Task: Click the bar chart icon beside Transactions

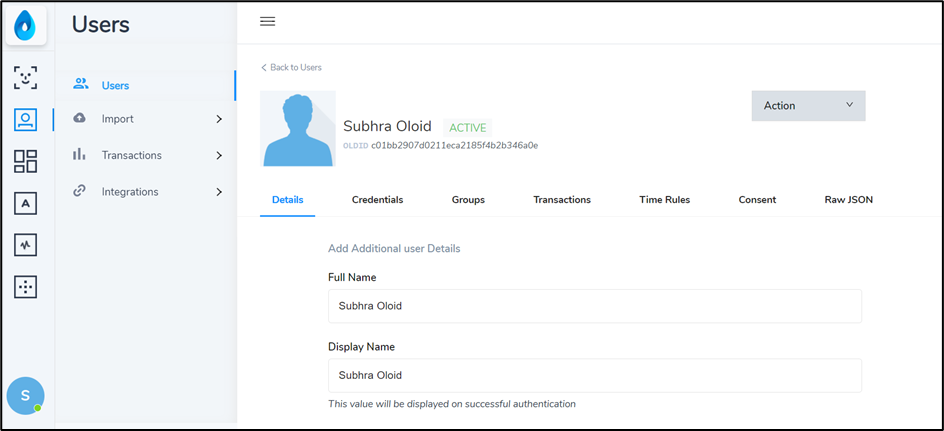Action: [x=79, y=155]
